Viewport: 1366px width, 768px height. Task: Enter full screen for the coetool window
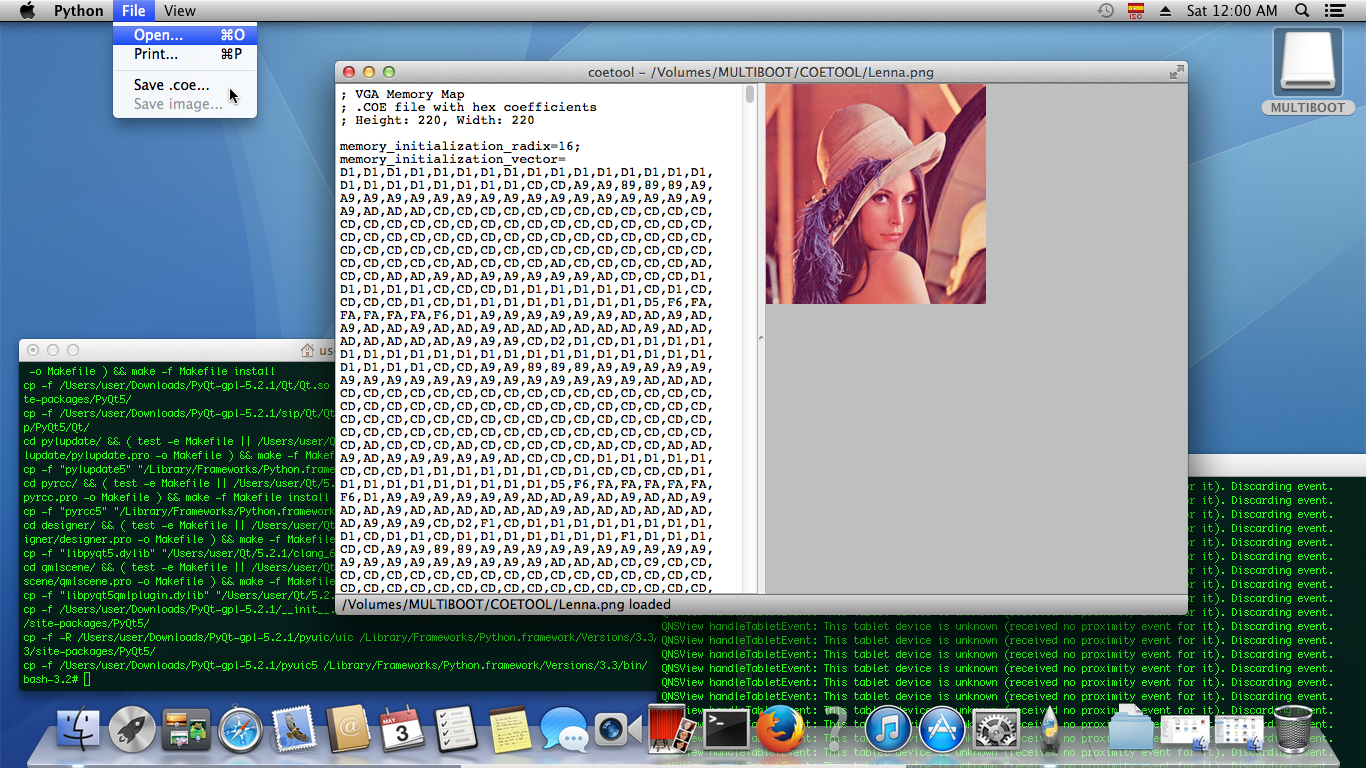point(1176,72)
